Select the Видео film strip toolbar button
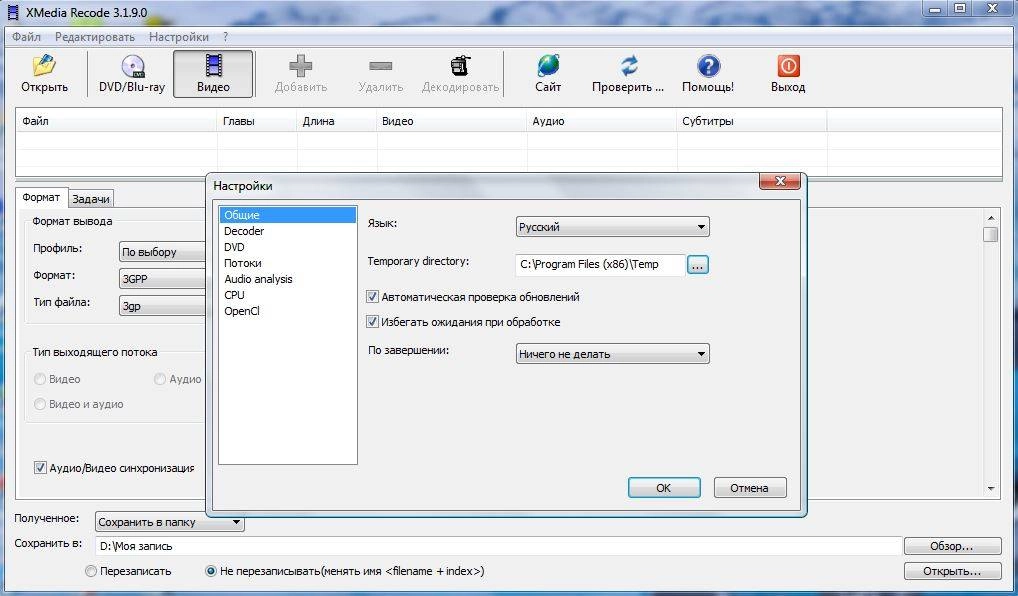The image size is (1018, 596). tap(213, 74)
